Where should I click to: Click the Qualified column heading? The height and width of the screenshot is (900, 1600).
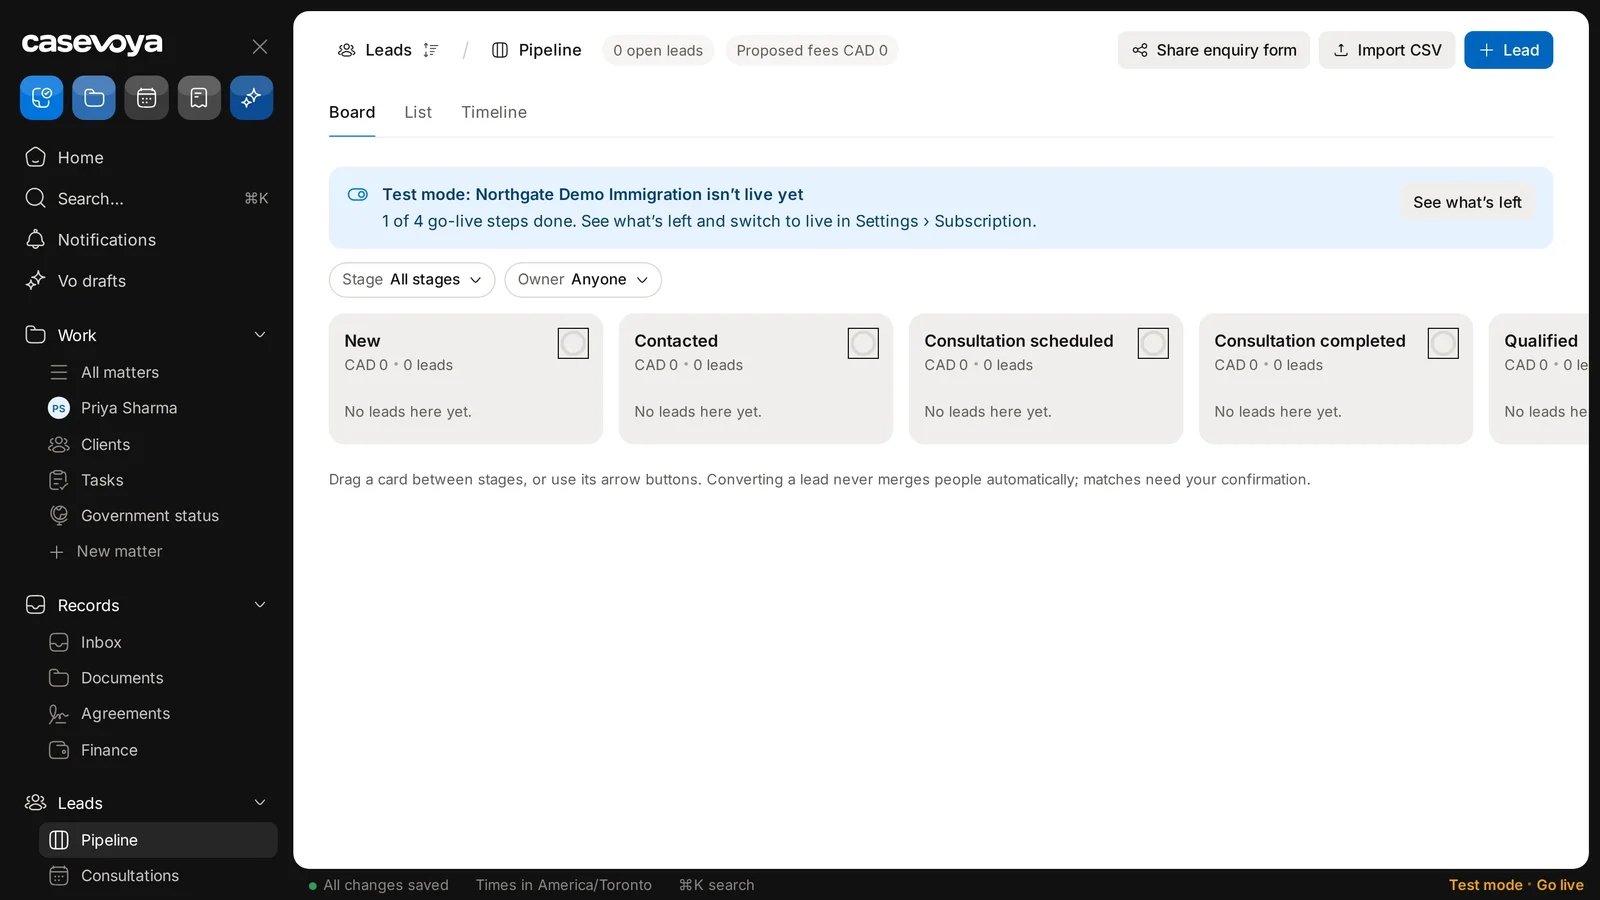coord(1541,341)
